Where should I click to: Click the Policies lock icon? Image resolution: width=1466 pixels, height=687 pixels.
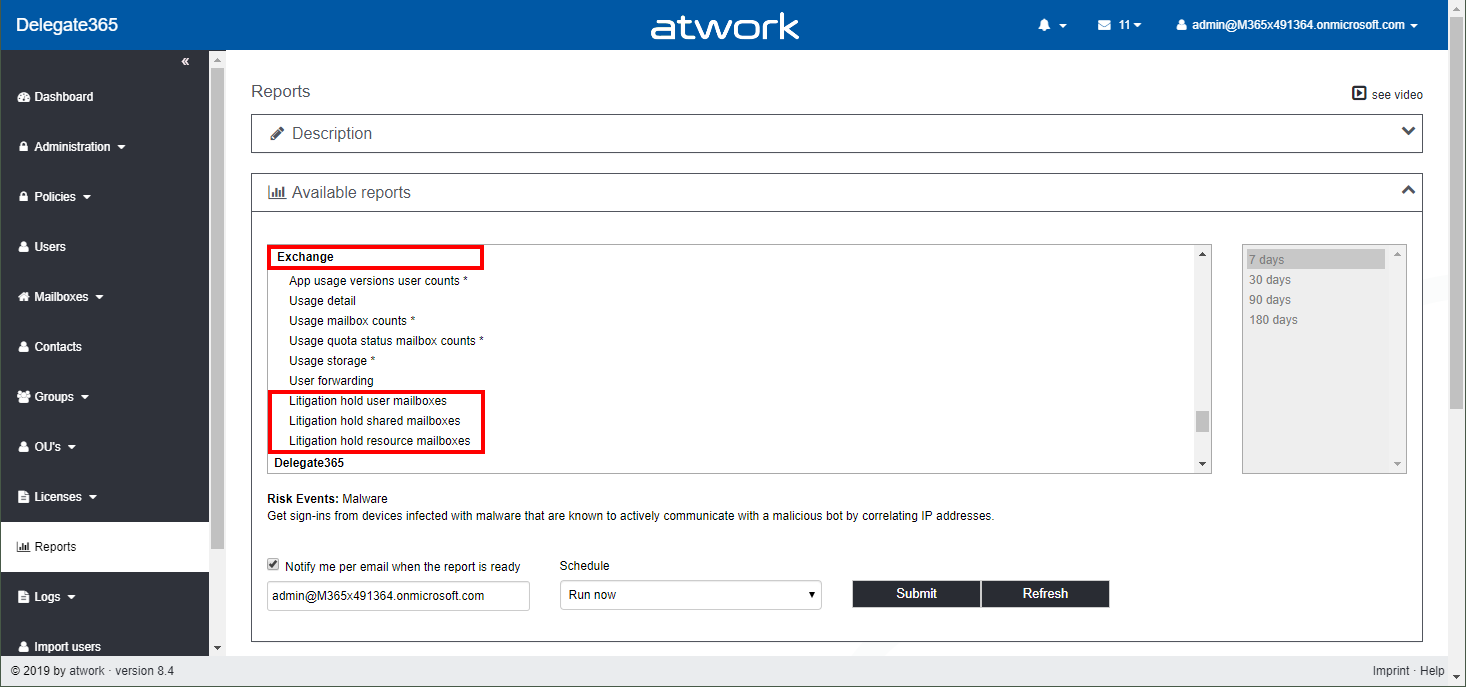point(25,197)
